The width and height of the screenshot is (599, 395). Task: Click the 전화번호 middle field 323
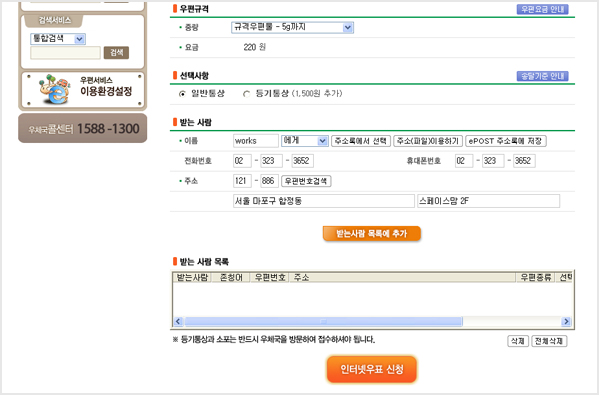point(271,161)
